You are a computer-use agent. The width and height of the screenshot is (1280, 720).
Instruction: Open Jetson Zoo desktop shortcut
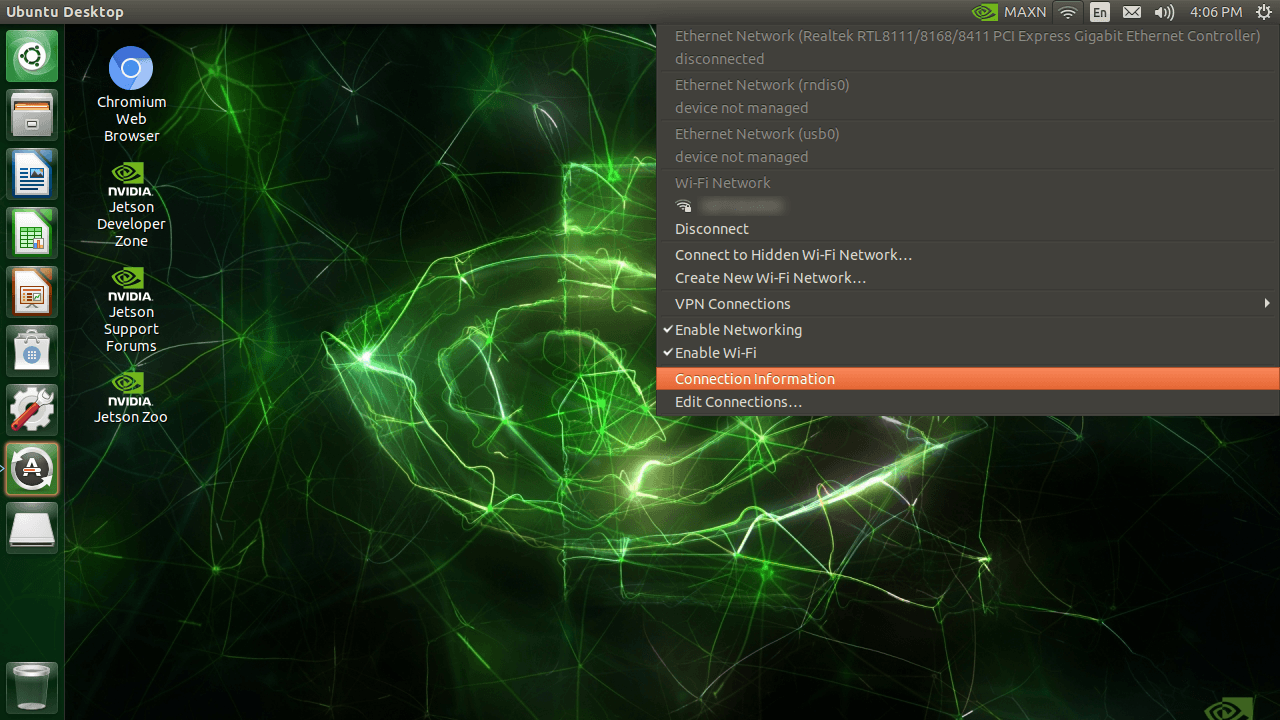(x=131, y=397)
